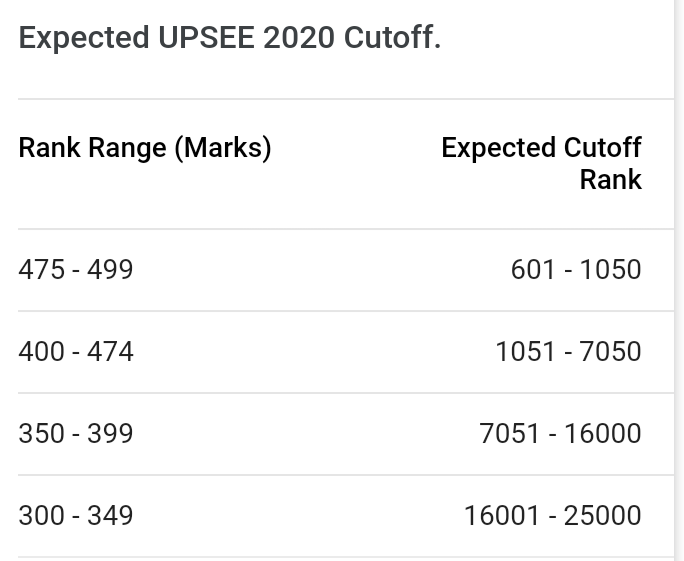Click 'Rank Range' in the column header
Screen dimensions: 684x561
pos(92,148)
